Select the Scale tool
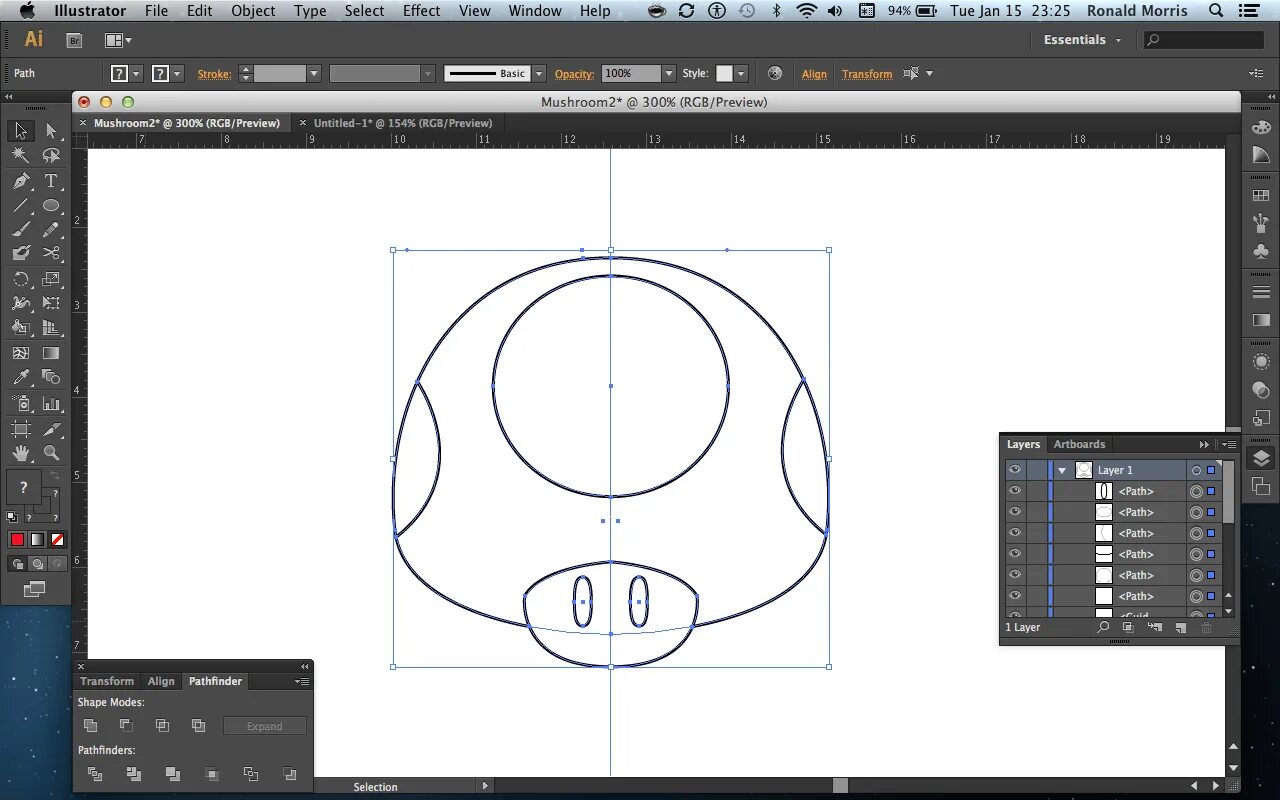Image resolution: width=1280 pixels, height=800 pixels. pyautogui.click(x=51, y=279)
